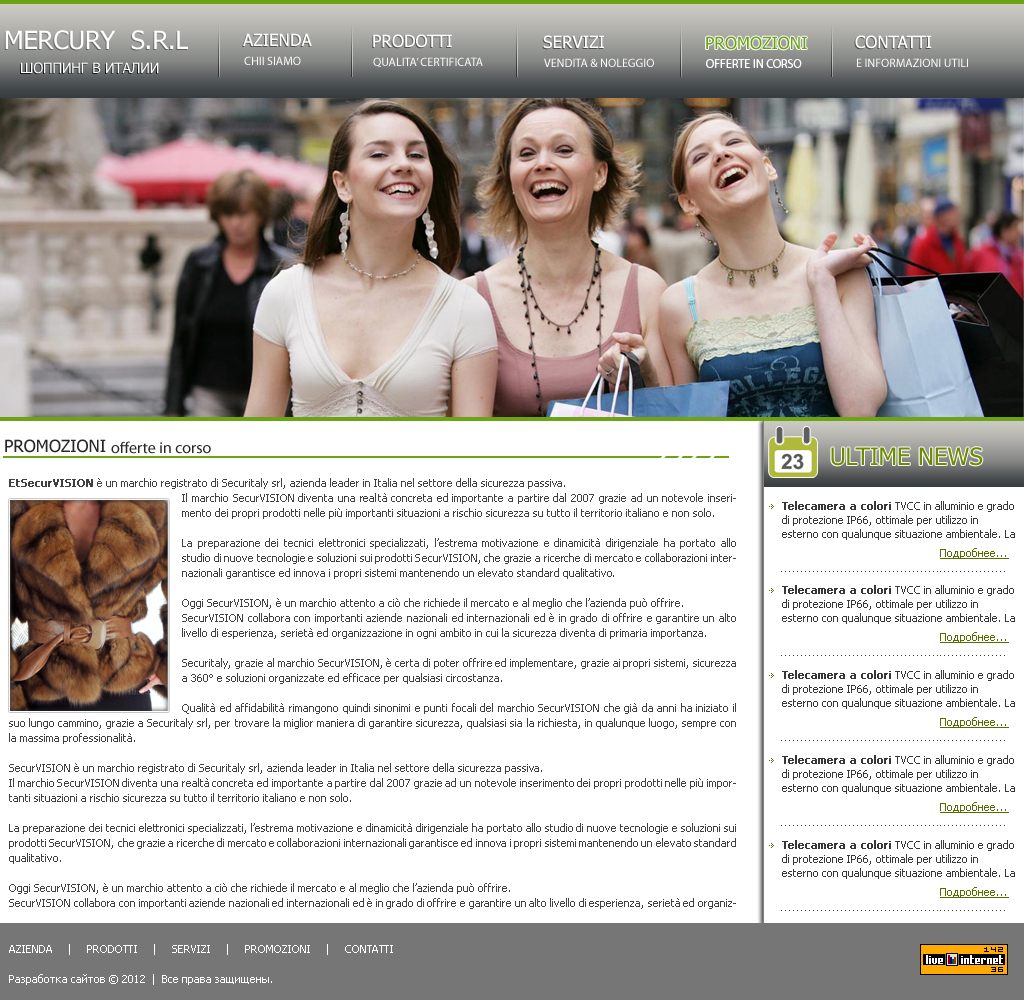Open fifth news item Подробнее link
This screenshot has height=1000, width=1024.
[x=973, y=892]
